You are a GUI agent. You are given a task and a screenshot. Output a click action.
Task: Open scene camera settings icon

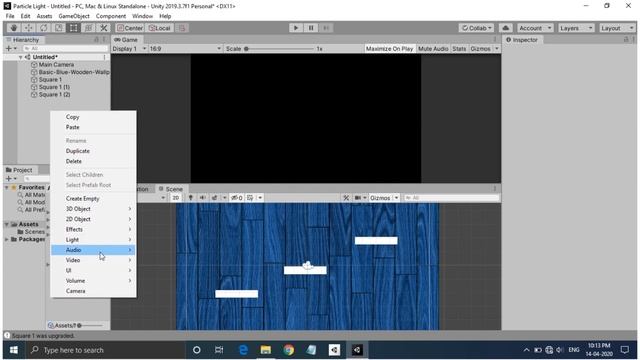coord(358,198)
